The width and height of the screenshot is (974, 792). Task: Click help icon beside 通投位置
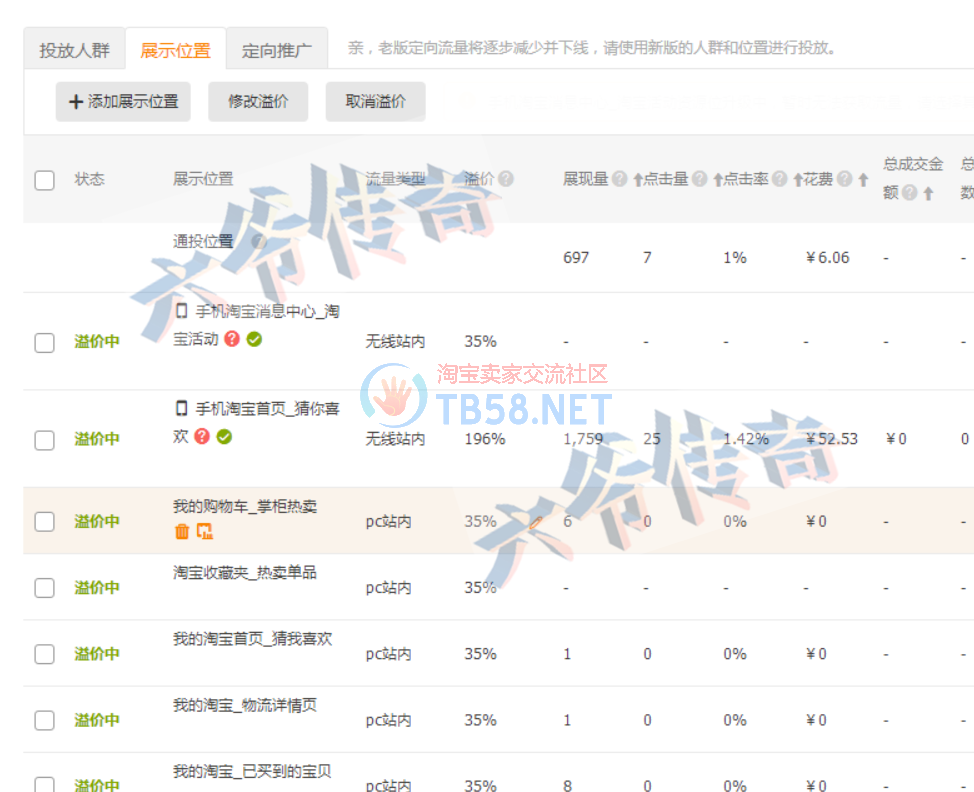pyautogui.click(x=259, y=241)
